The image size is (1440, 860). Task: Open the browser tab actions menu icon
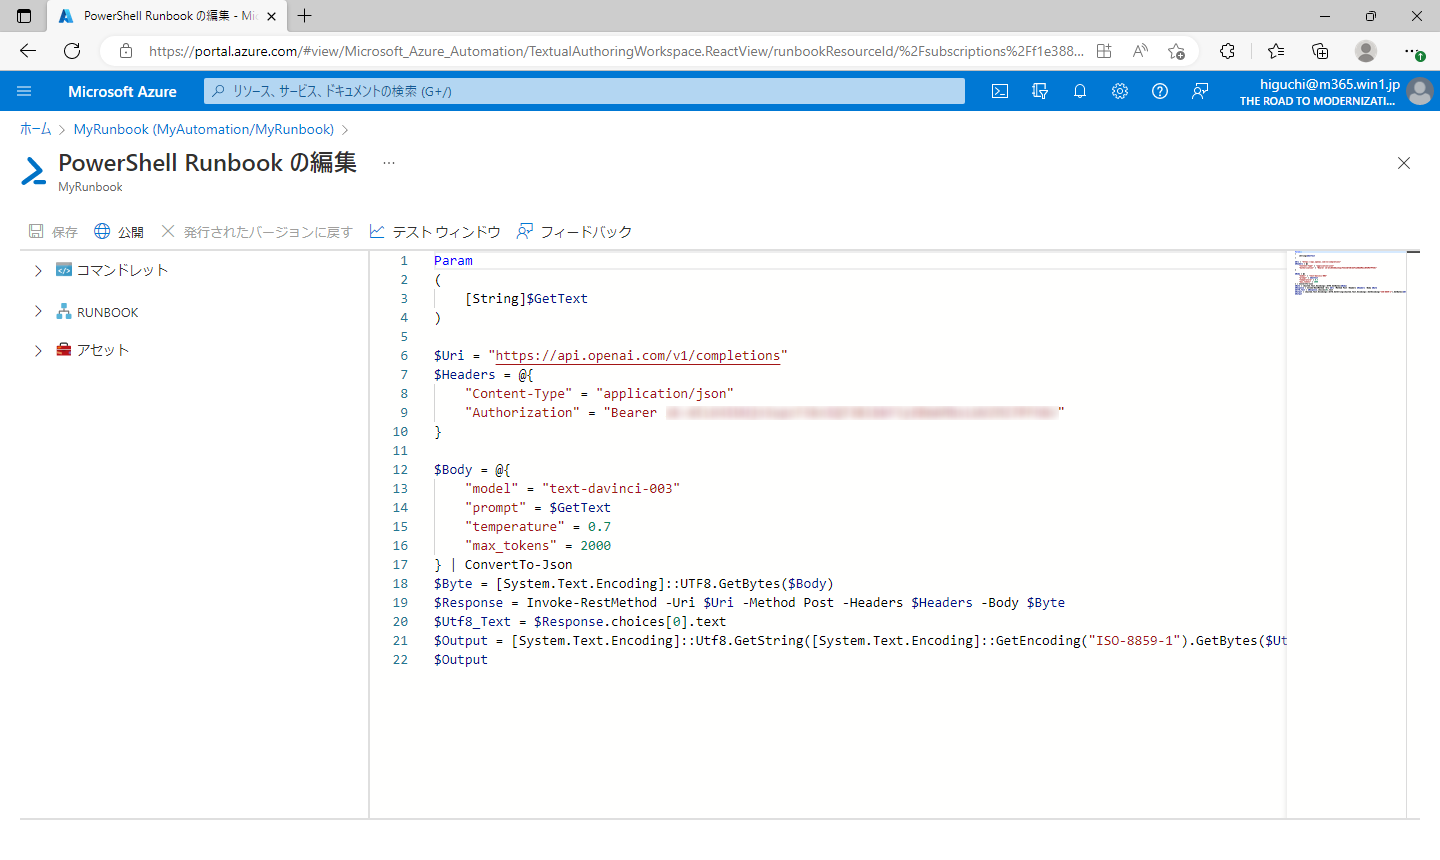coord(24,16)
